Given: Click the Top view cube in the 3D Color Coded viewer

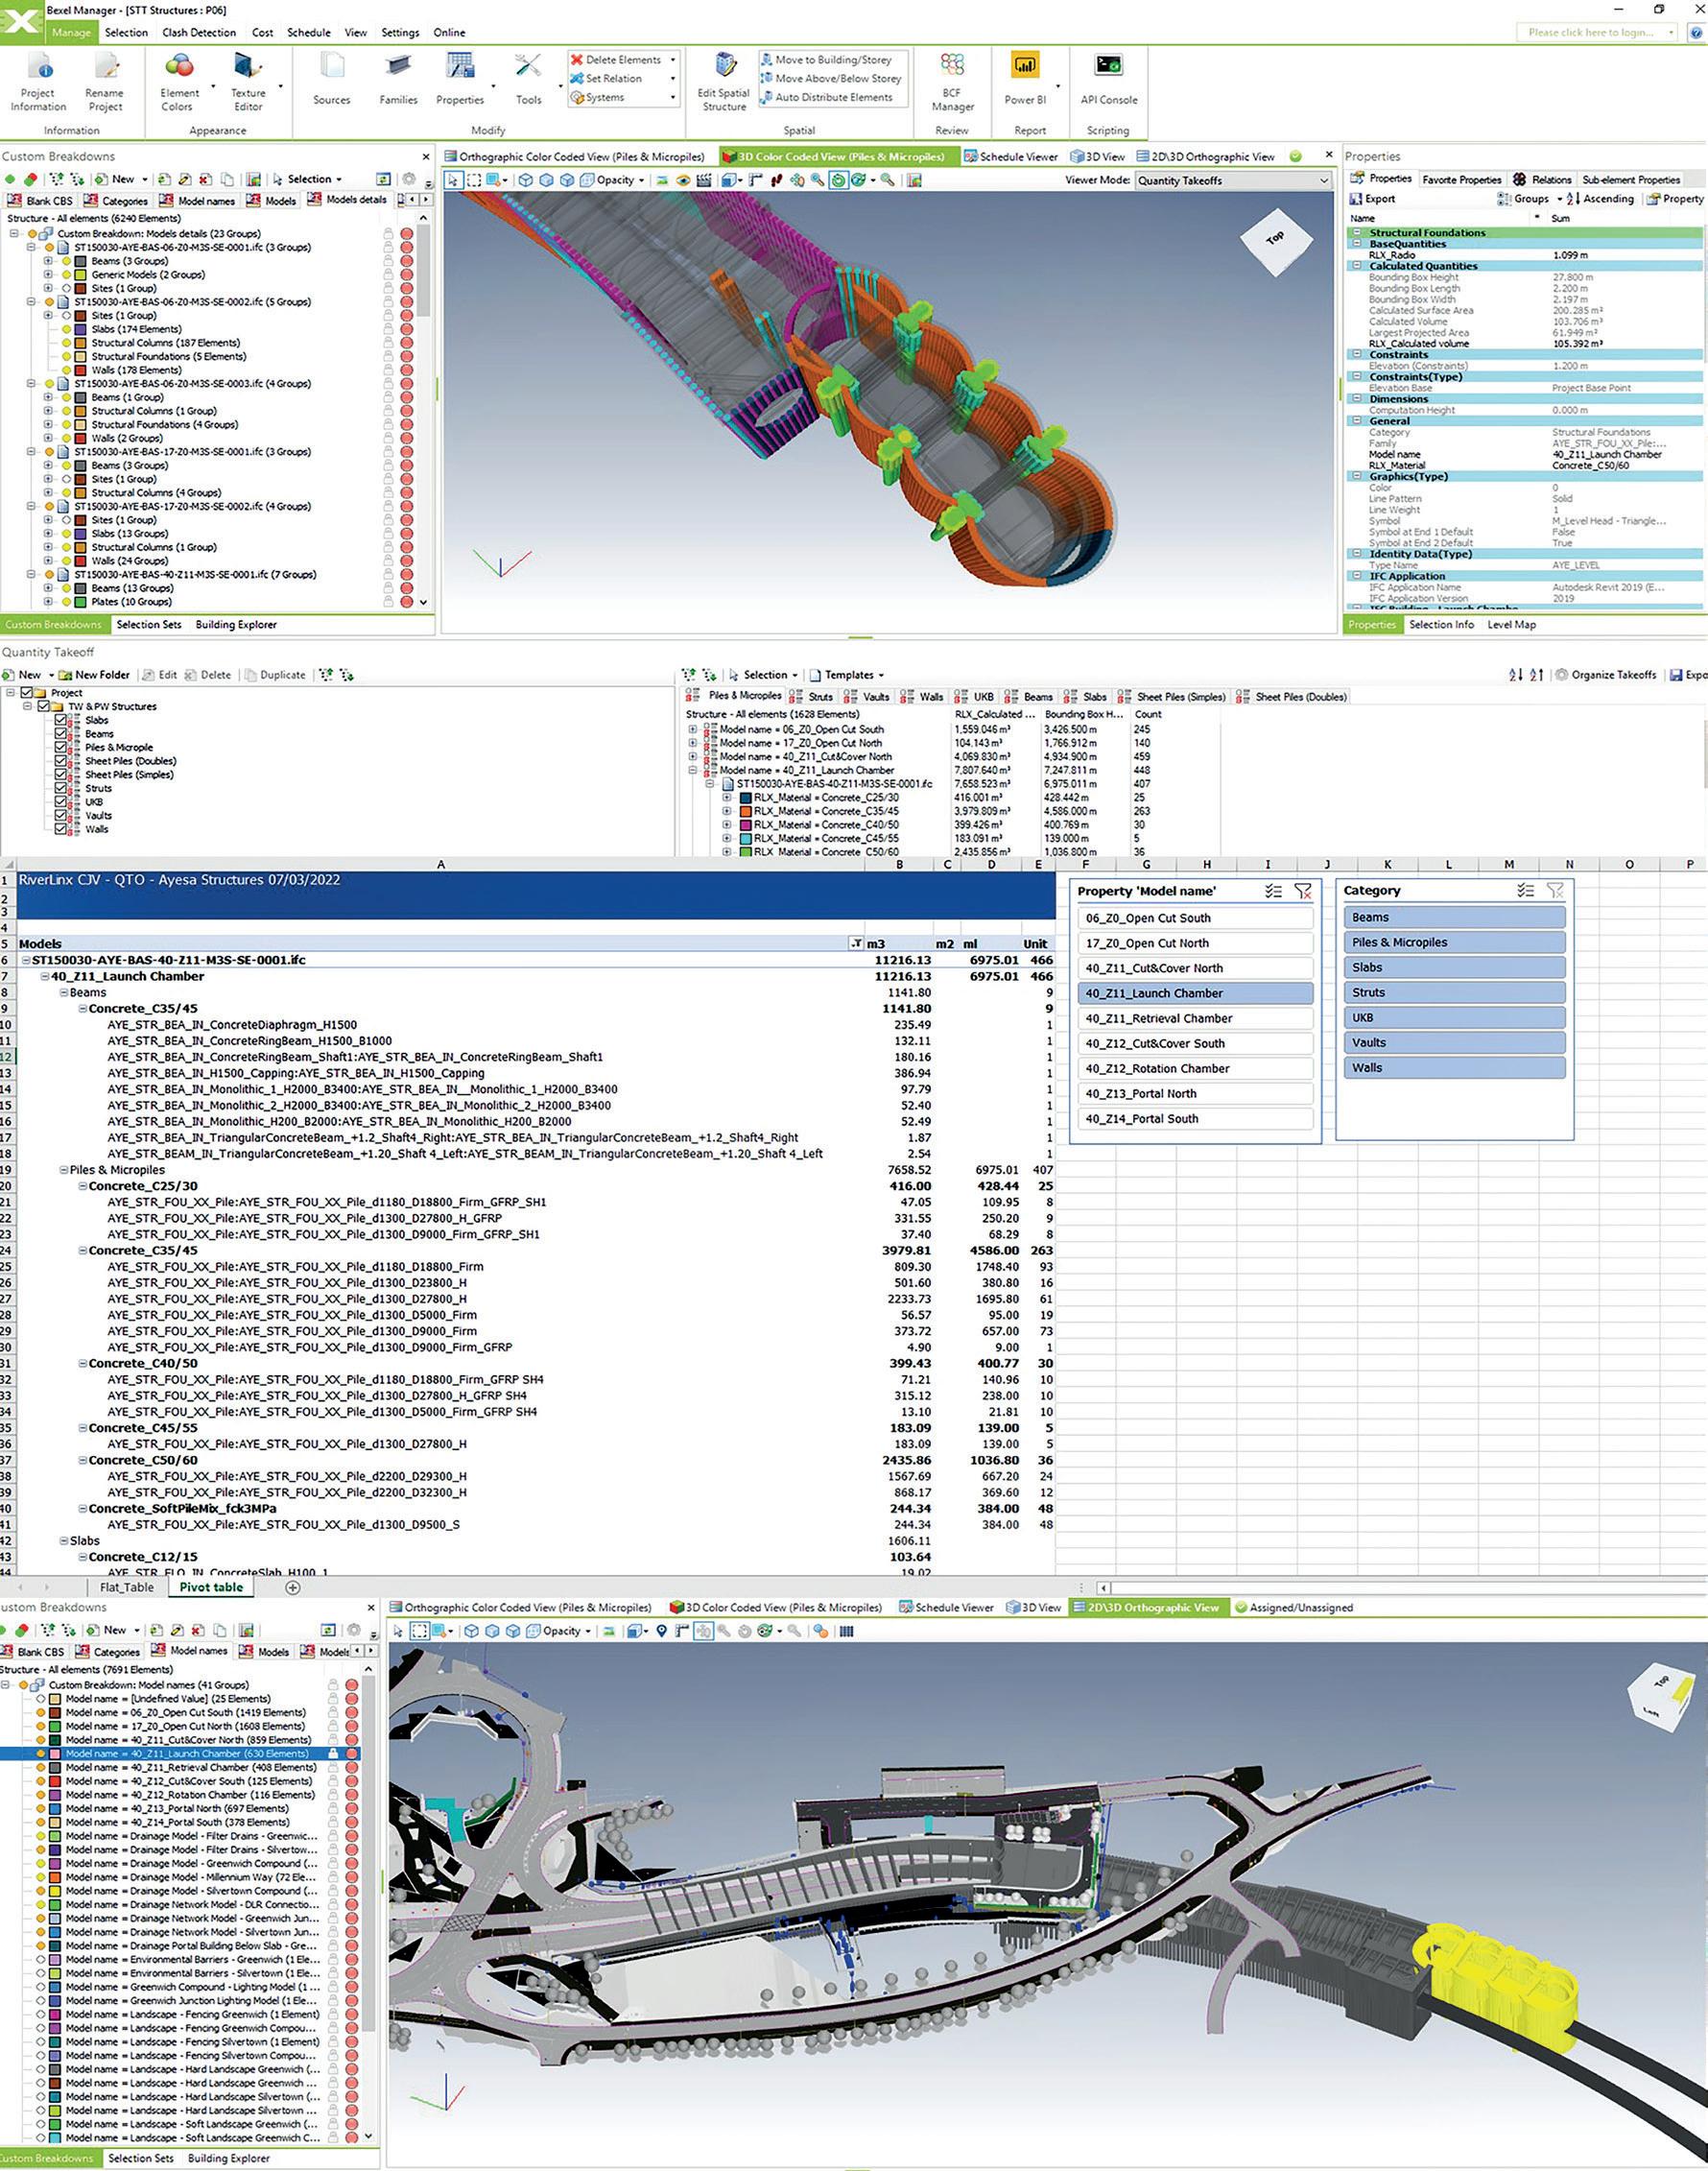Looking at the screenshot, I should coord(1275,239).
